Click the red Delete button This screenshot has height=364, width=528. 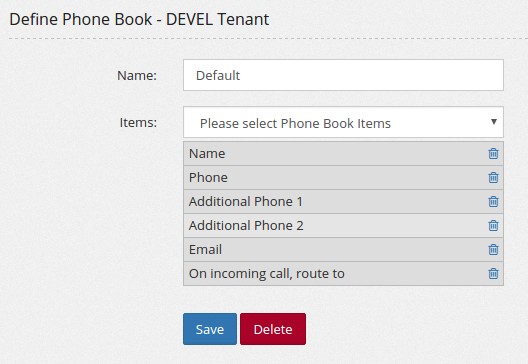[x=273, y=329]
